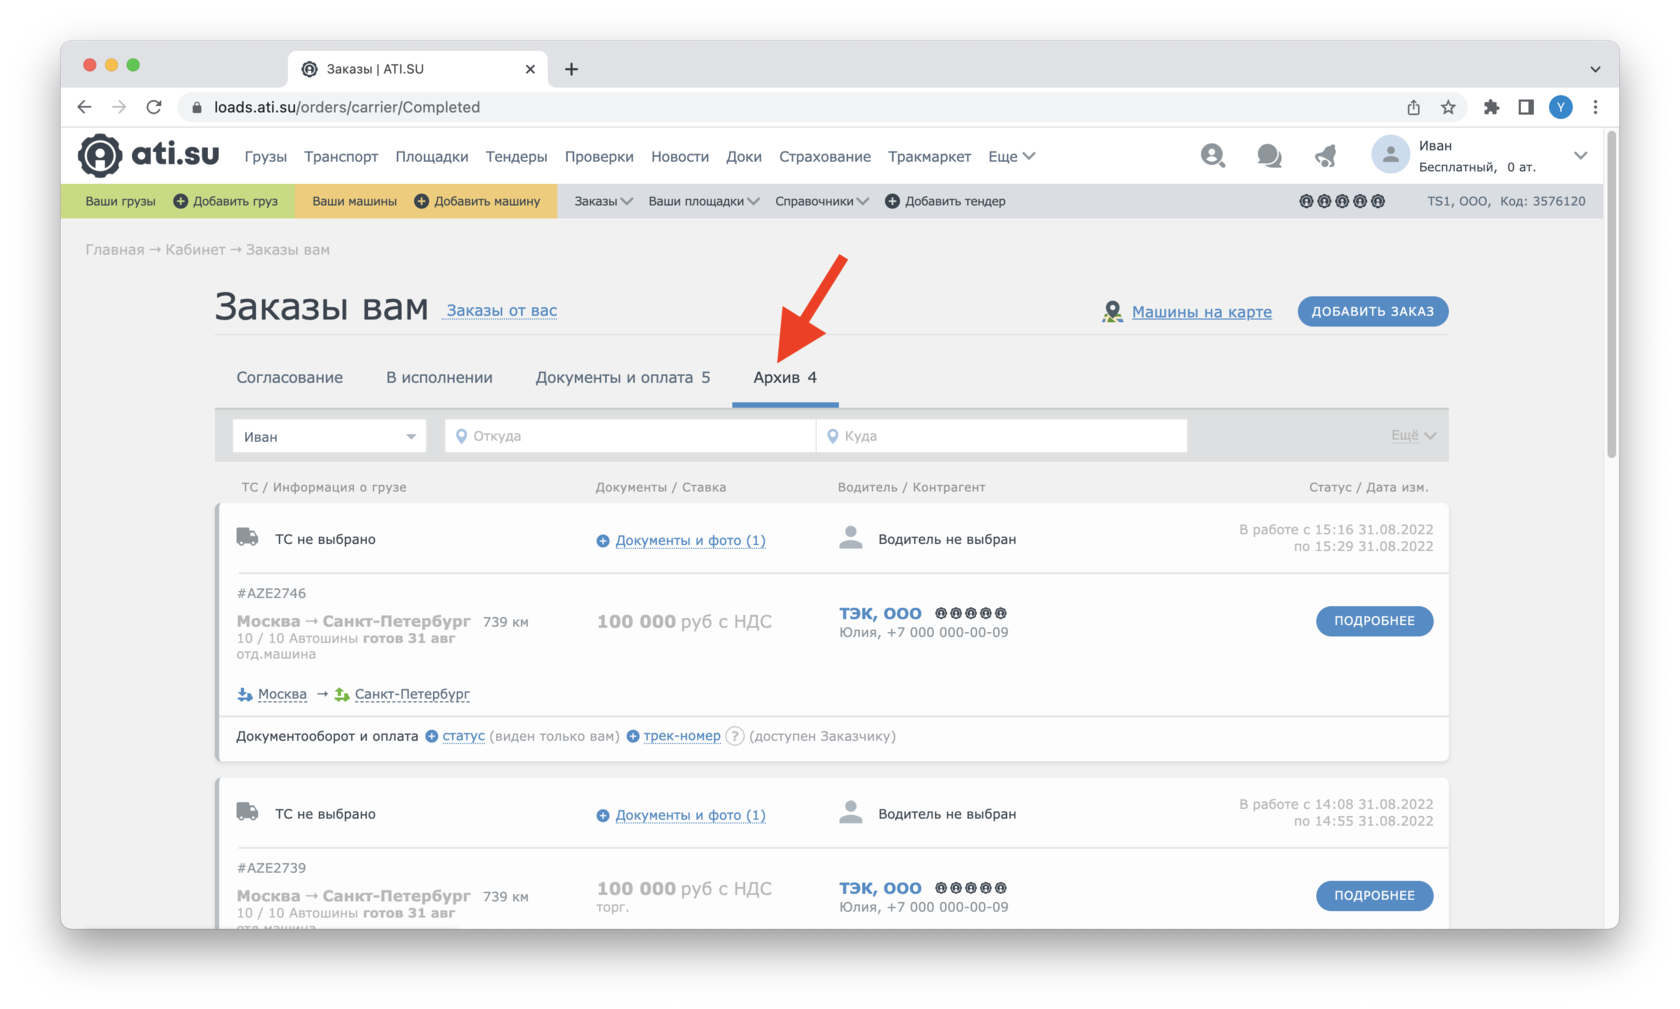Image resolution: width=1680 pixels, height=1009 pixels.
Task: Click the ati.su logo
Action: point(148,155)
